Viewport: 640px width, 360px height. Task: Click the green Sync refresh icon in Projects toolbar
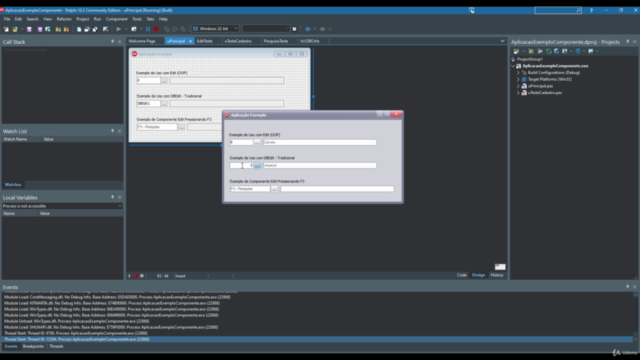549,51
